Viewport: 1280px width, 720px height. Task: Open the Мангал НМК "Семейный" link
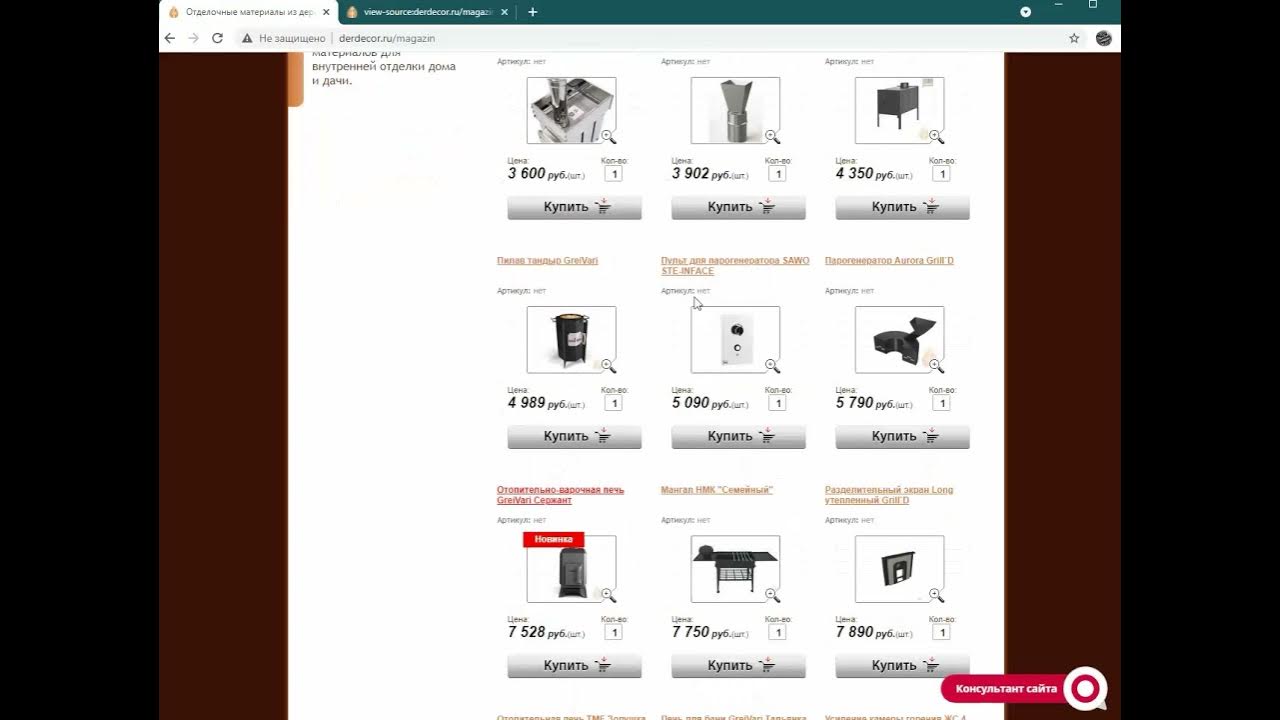717,490
